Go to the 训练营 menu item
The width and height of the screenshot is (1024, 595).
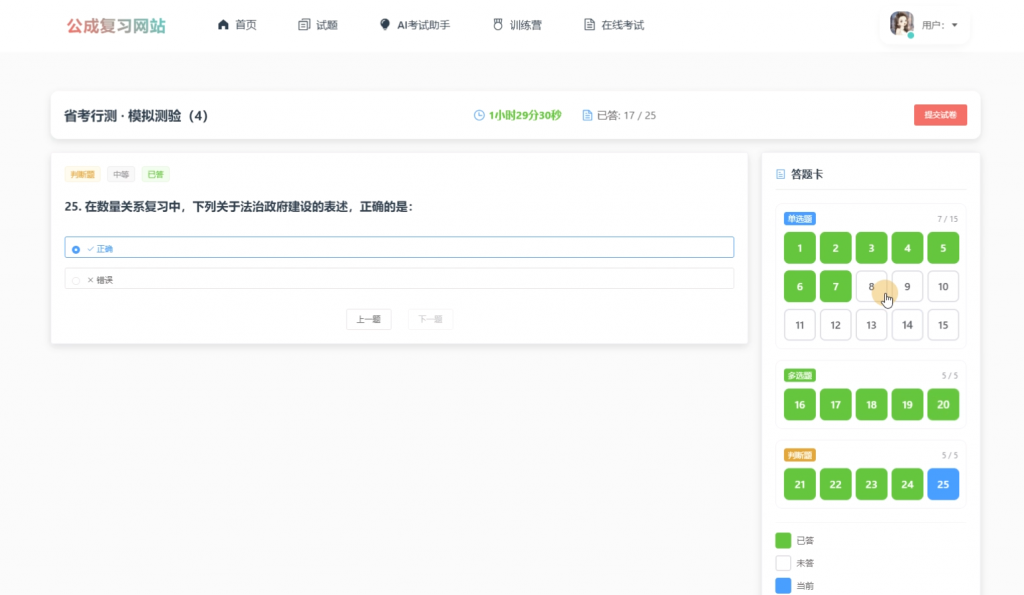click(x=517, y=25)
